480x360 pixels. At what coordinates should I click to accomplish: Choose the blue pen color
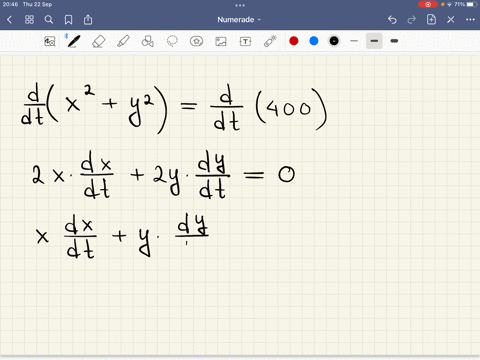(x=314, y=41)
